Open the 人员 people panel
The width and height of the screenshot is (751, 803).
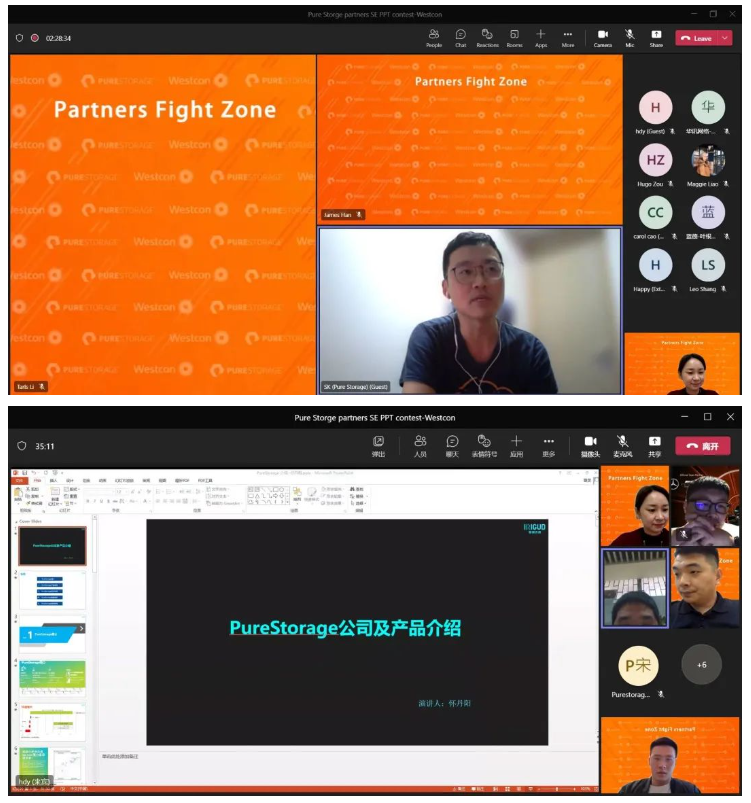420,446
